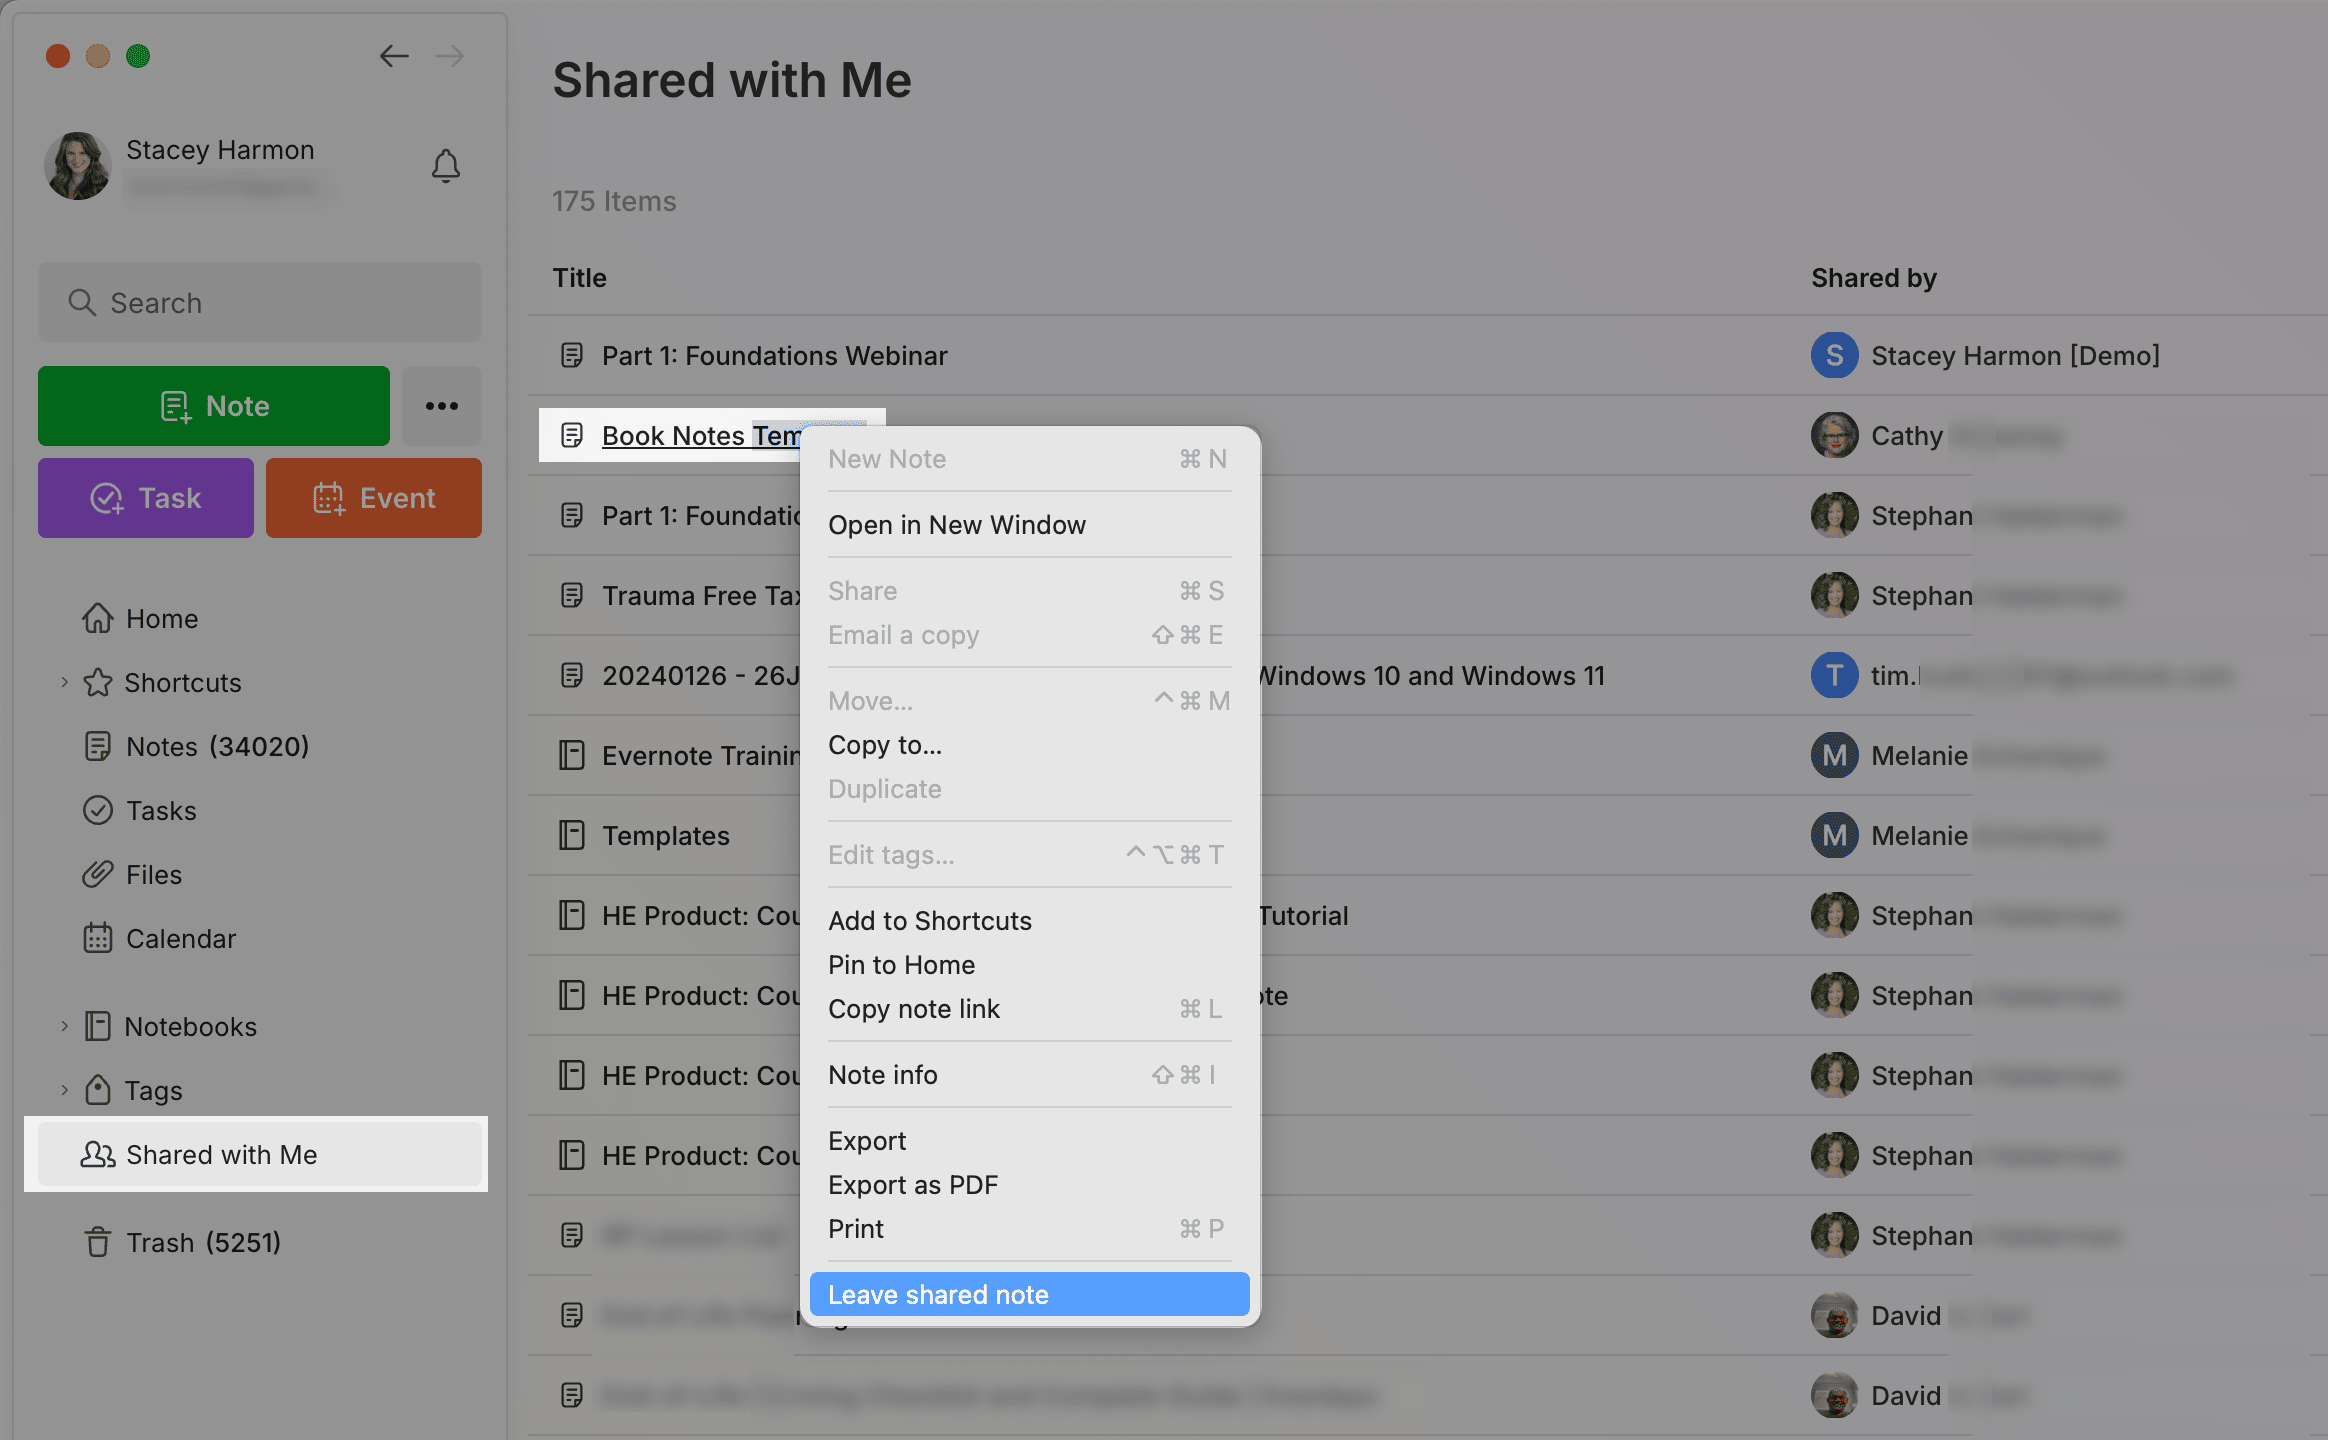
Task: Click Part 1: Foundations Webinar note icon
Action: (x=571, y=355)
